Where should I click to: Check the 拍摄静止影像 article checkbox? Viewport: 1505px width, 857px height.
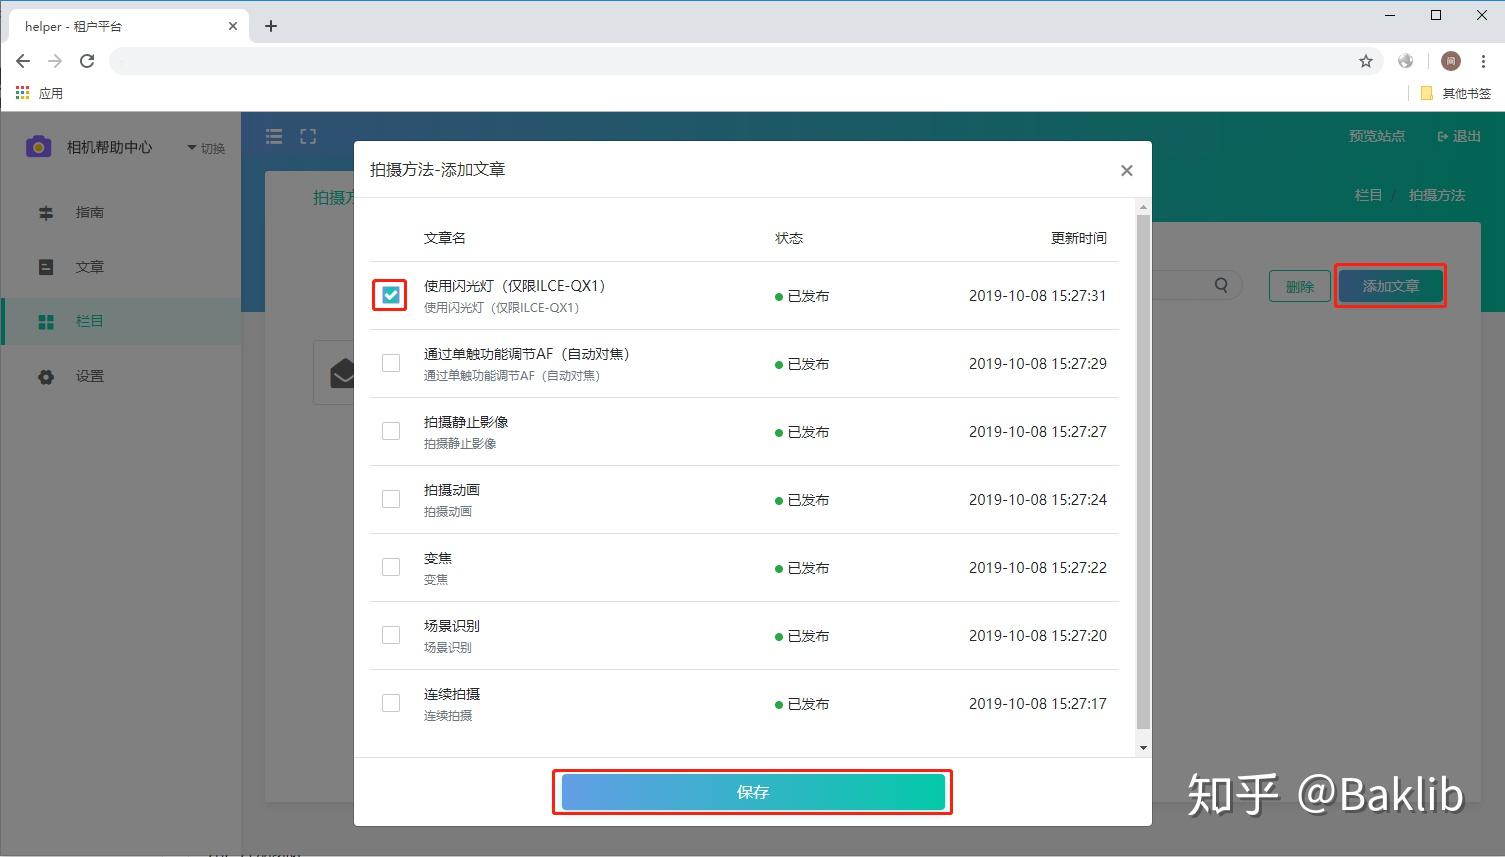391,431
